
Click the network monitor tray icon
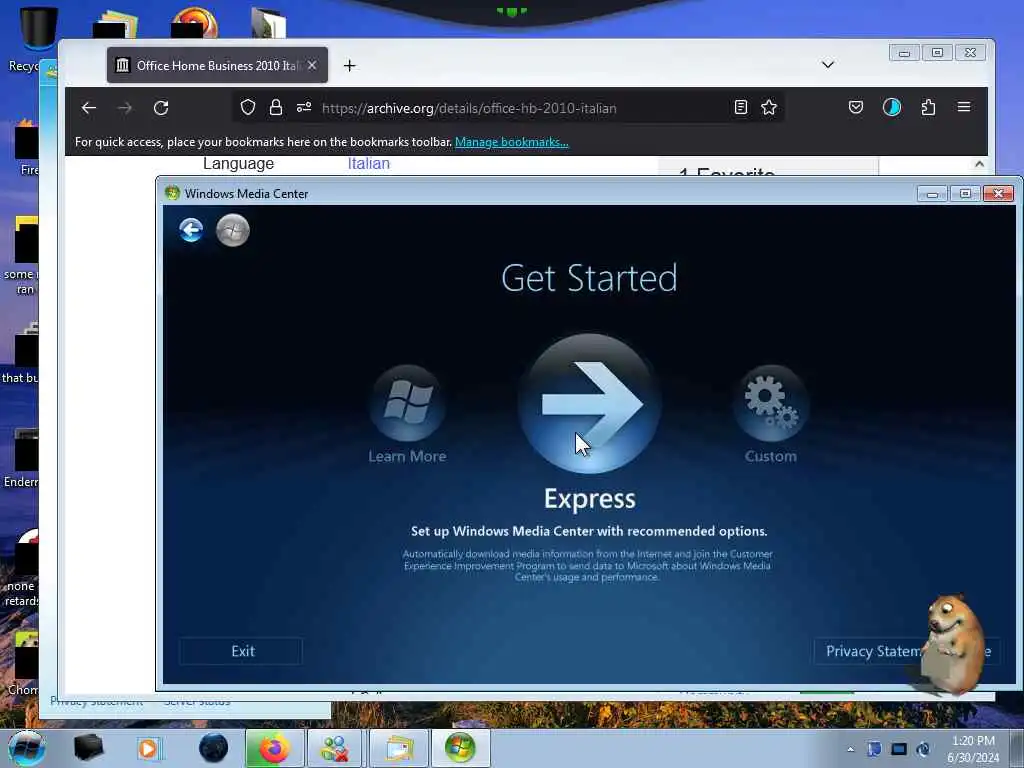point(899,749)
